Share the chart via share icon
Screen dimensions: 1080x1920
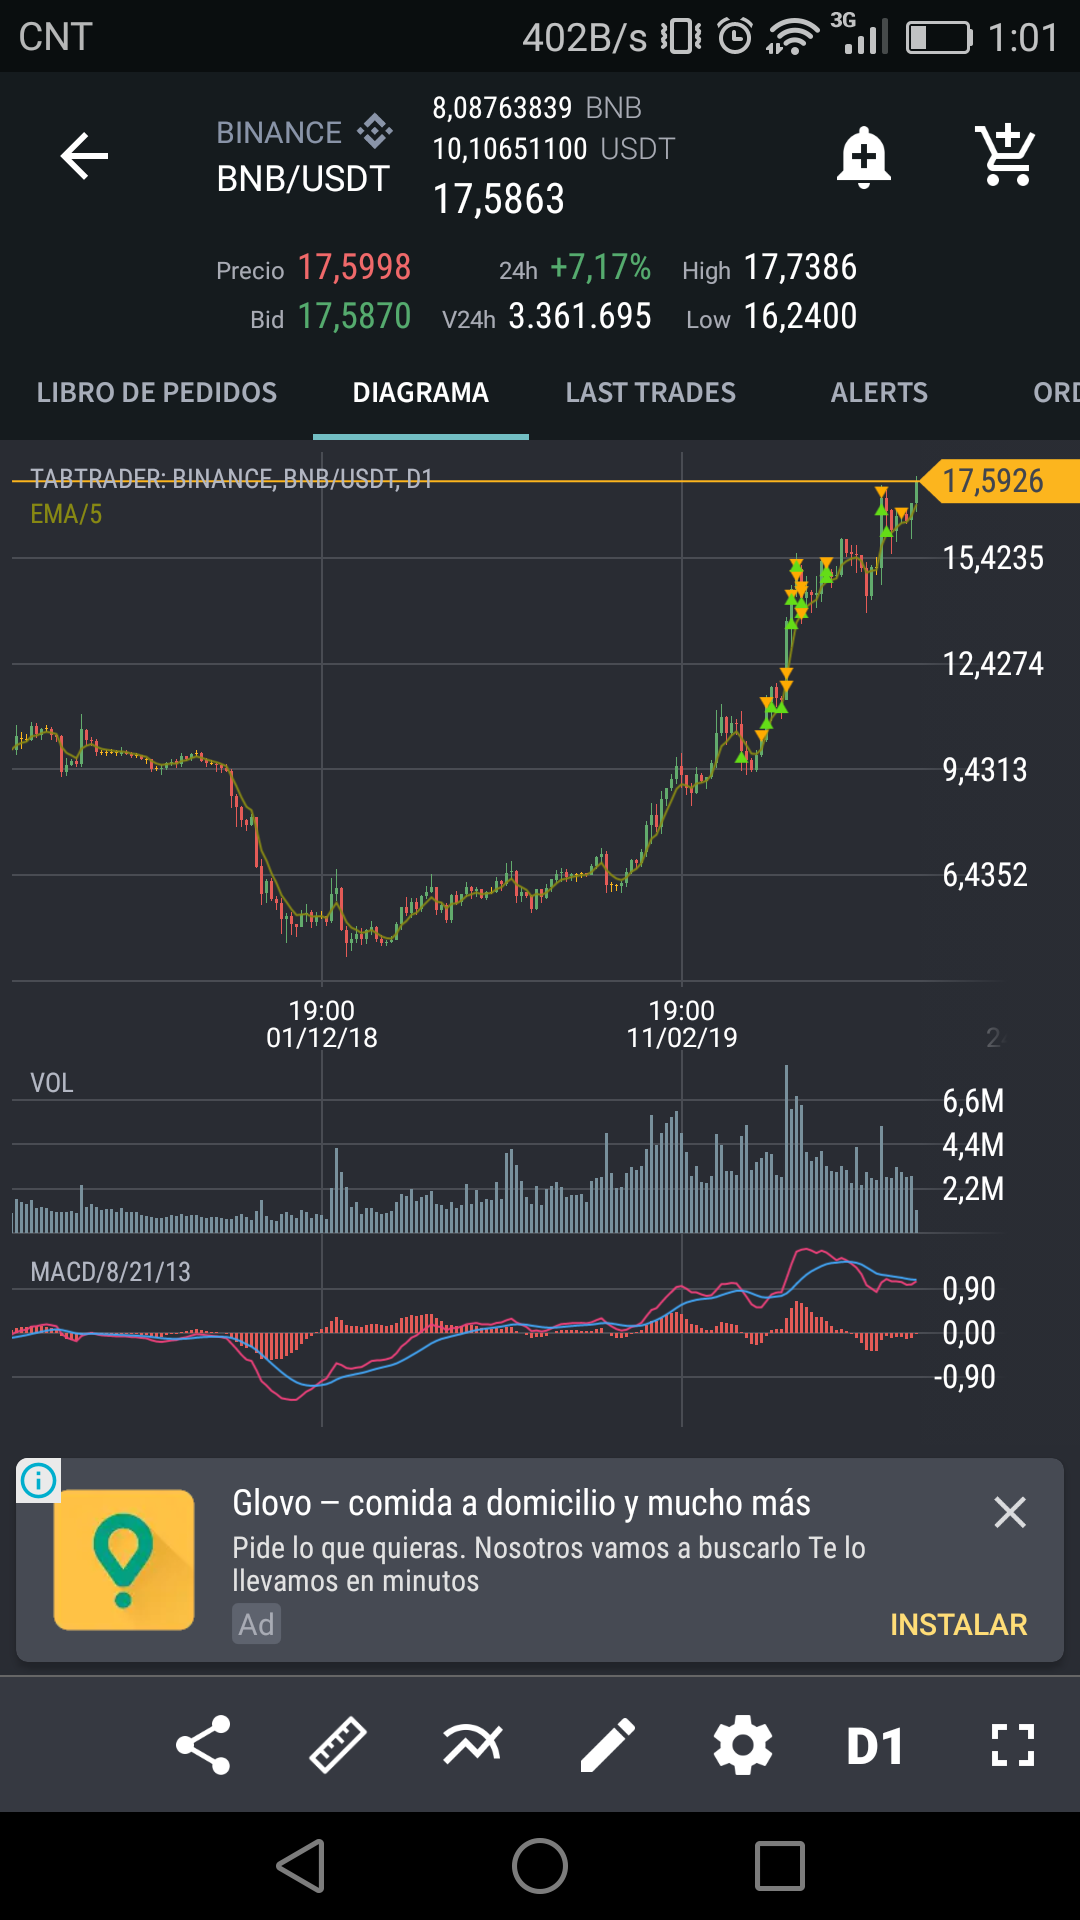pos(203,1745)
